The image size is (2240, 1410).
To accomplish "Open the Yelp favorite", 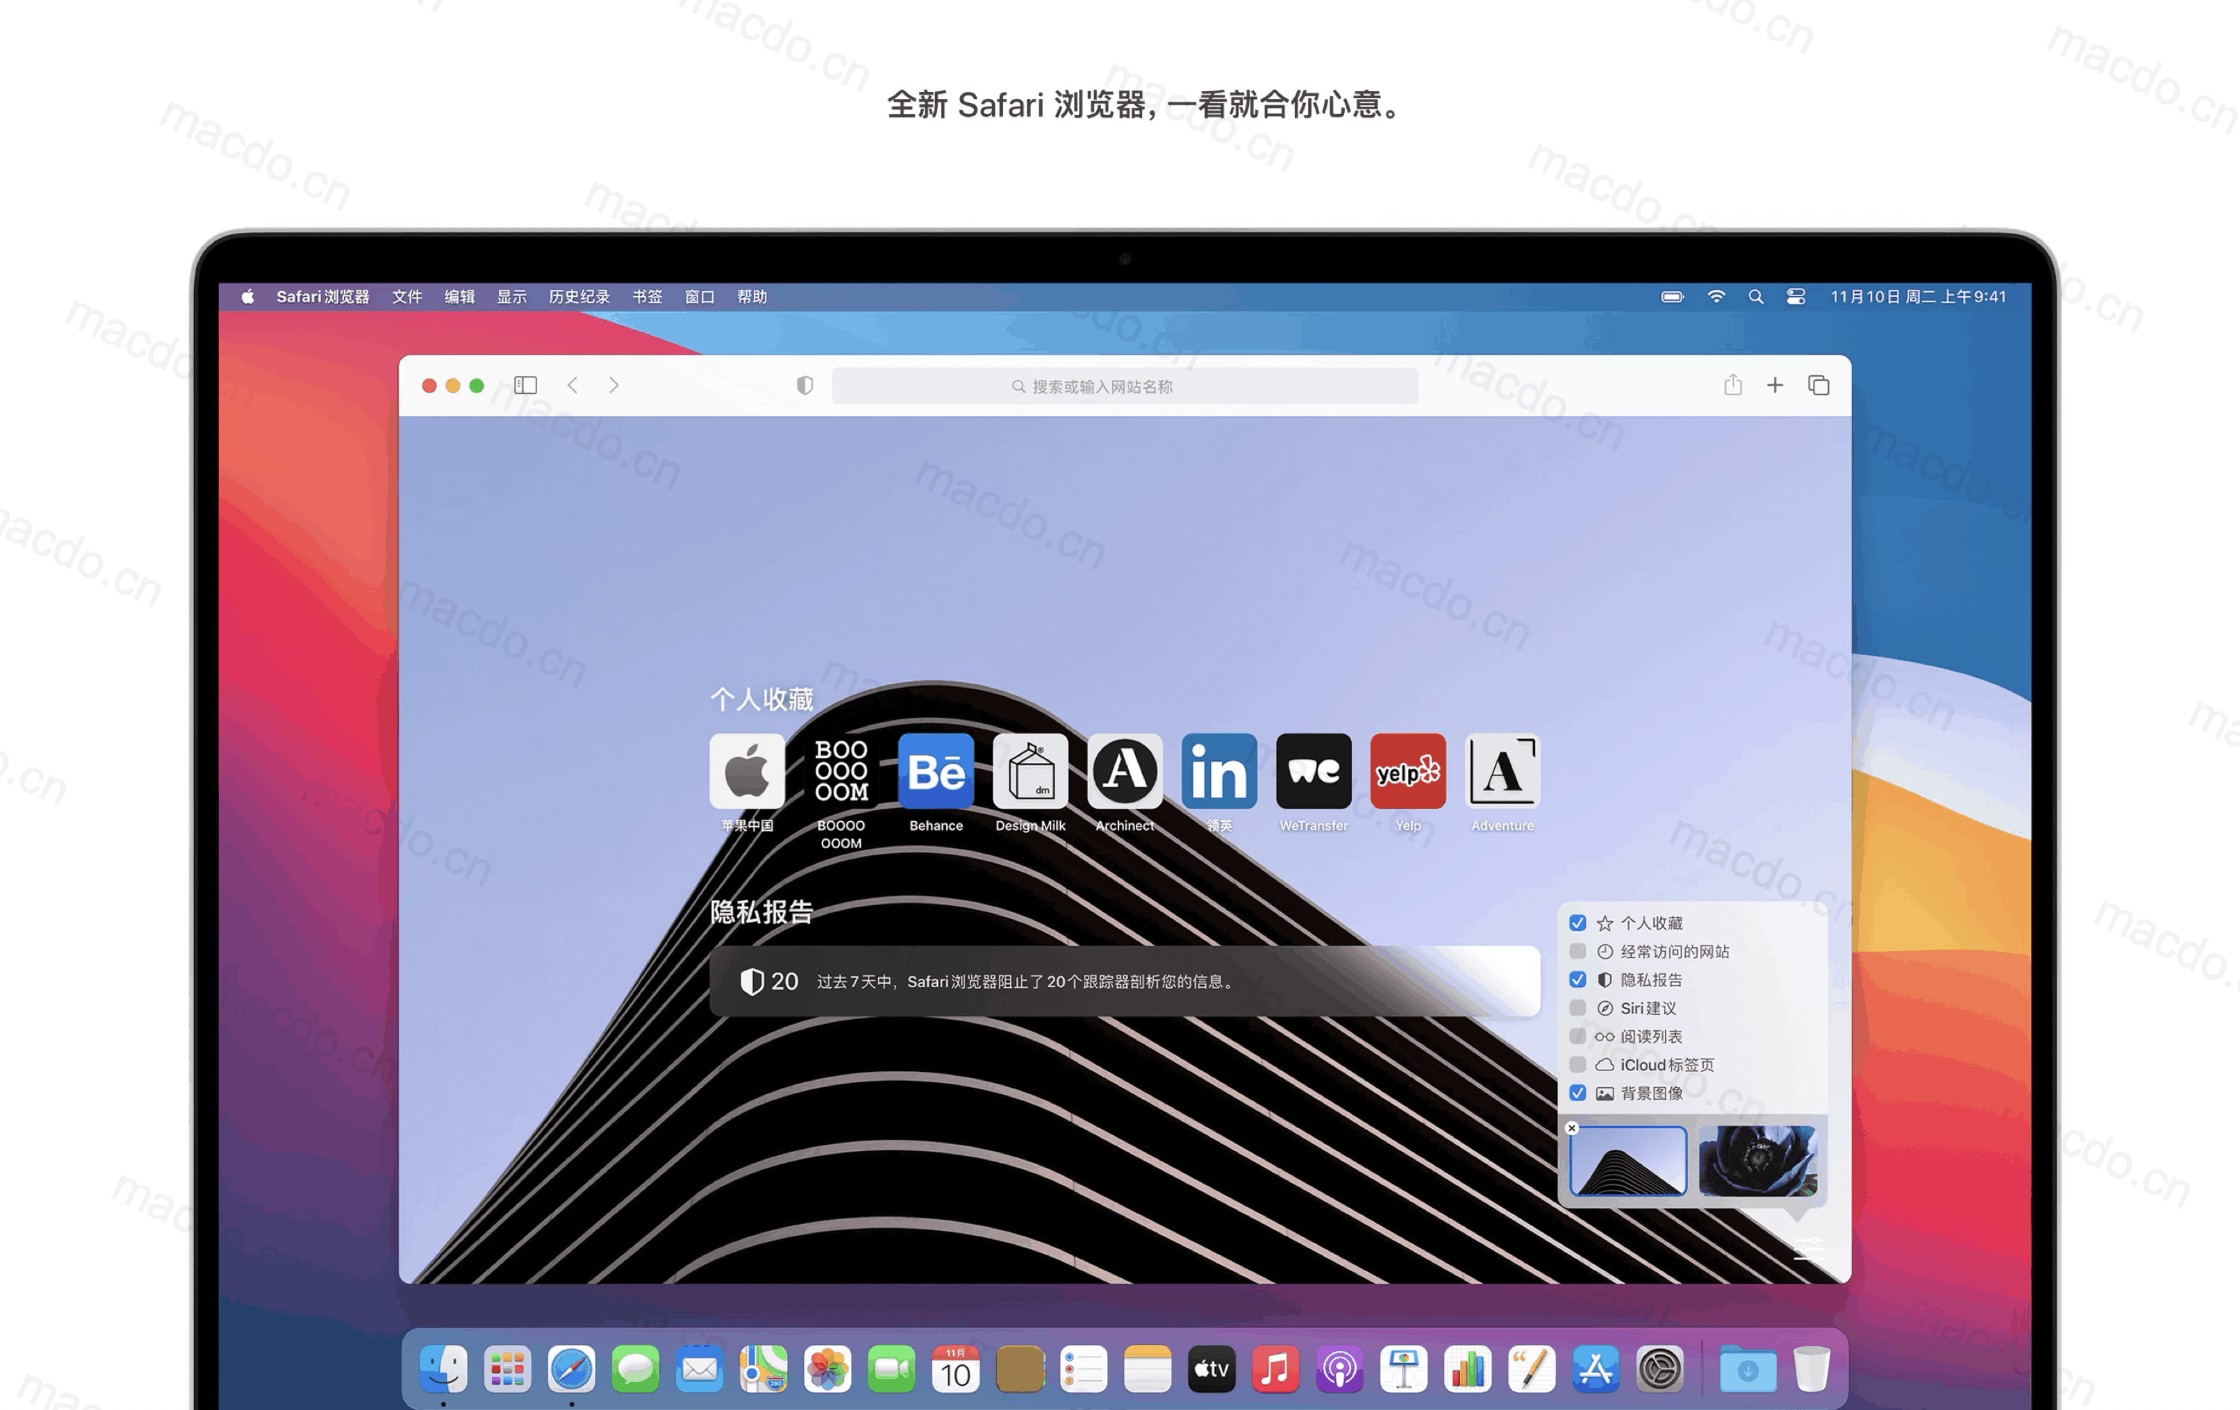I will pos(1408,771).
